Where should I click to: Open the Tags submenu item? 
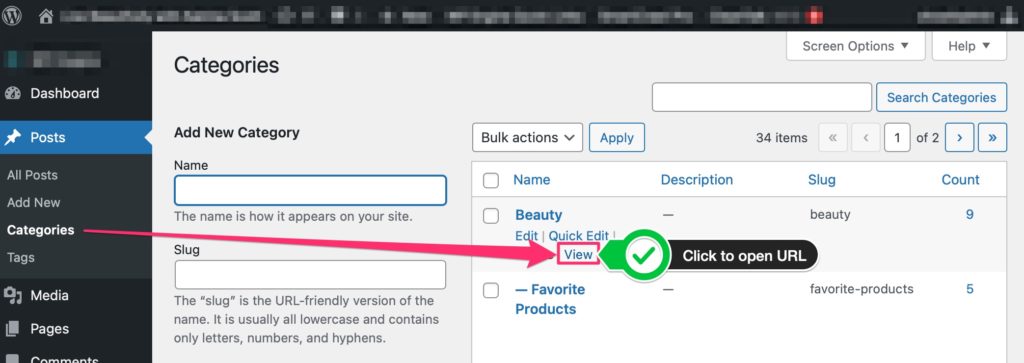[21, 257]
